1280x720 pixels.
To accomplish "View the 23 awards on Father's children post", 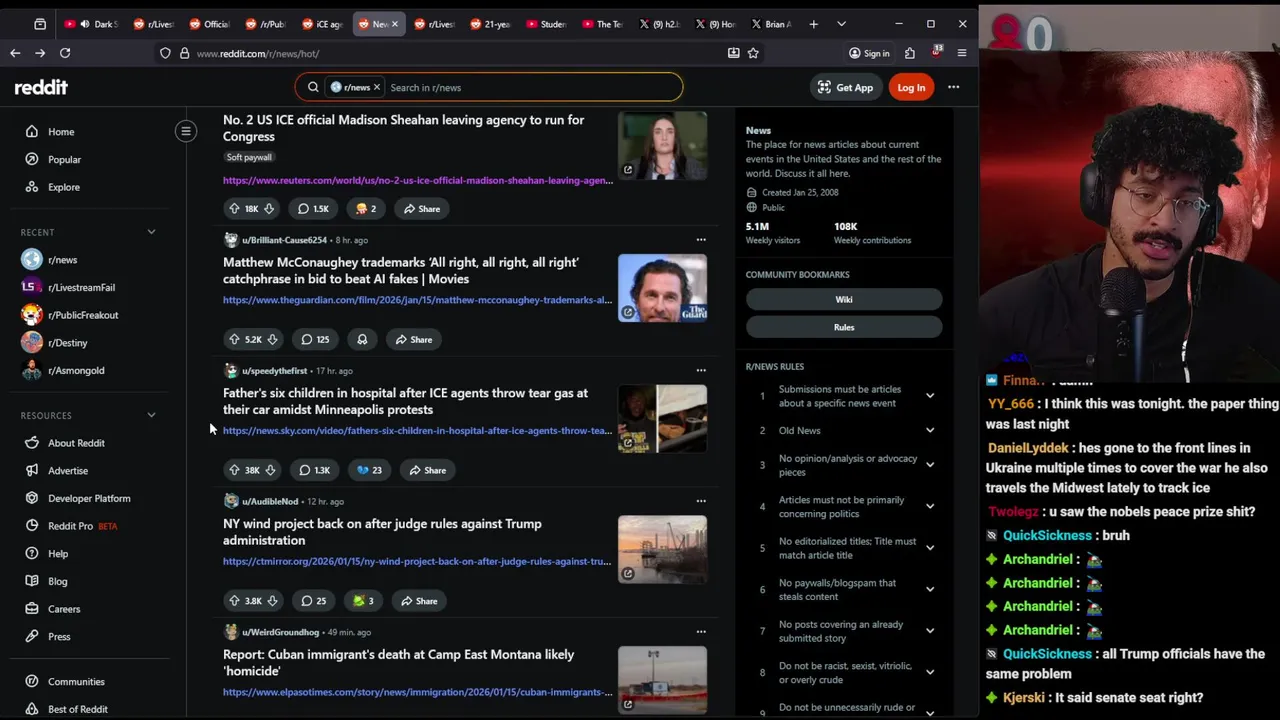I will (369, 470).
